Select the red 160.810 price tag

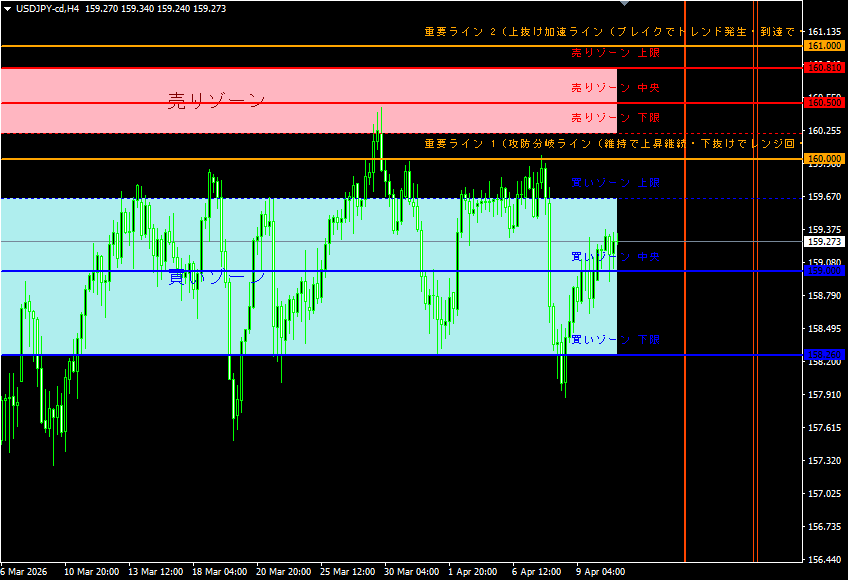(x=825, y=68)
